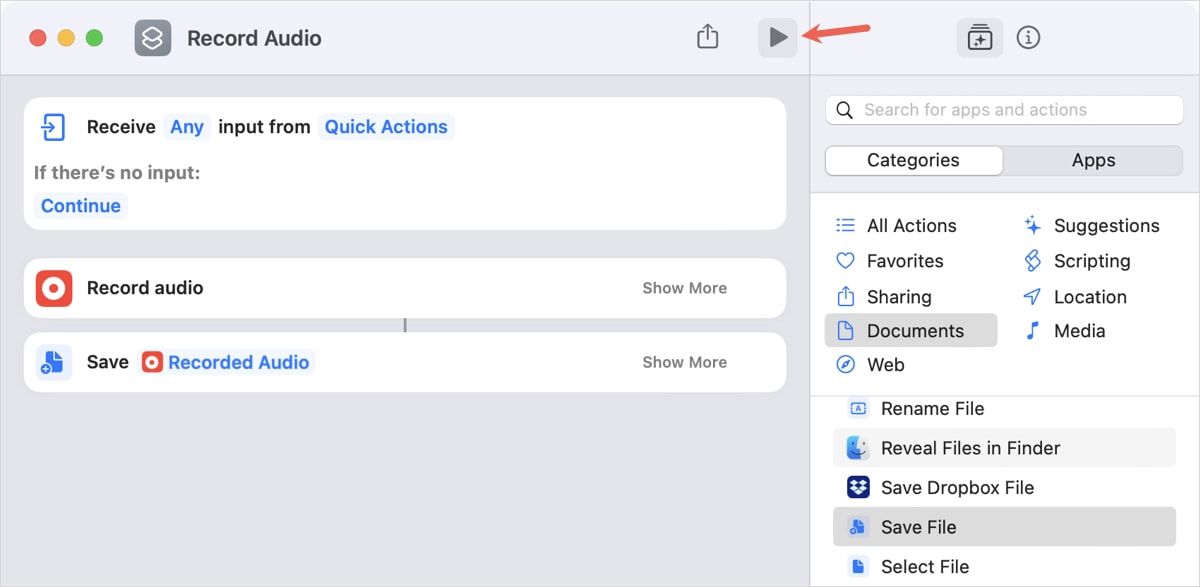The width and height of the screenshot is (1200, 587).
Task: Select the Favorites category
Action: (x=905, y=260)
